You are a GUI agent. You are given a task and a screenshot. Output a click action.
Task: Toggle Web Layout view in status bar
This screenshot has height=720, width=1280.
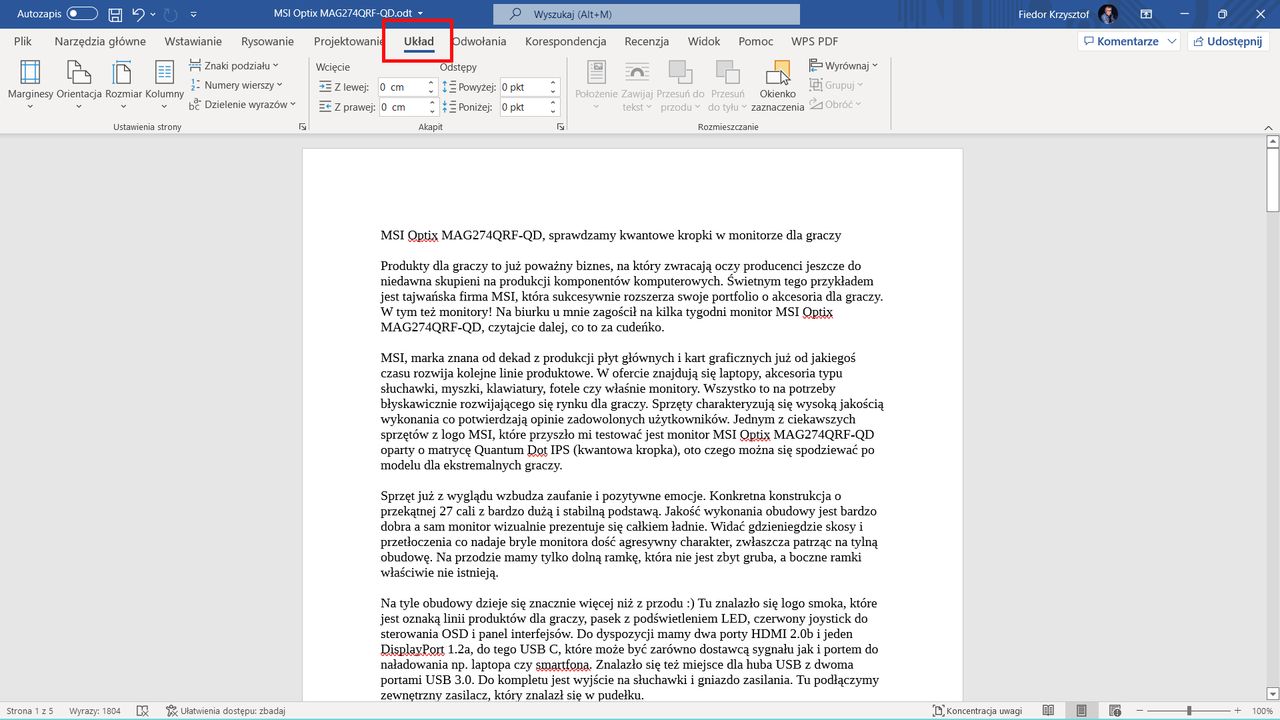click(x=1117, y=708)
